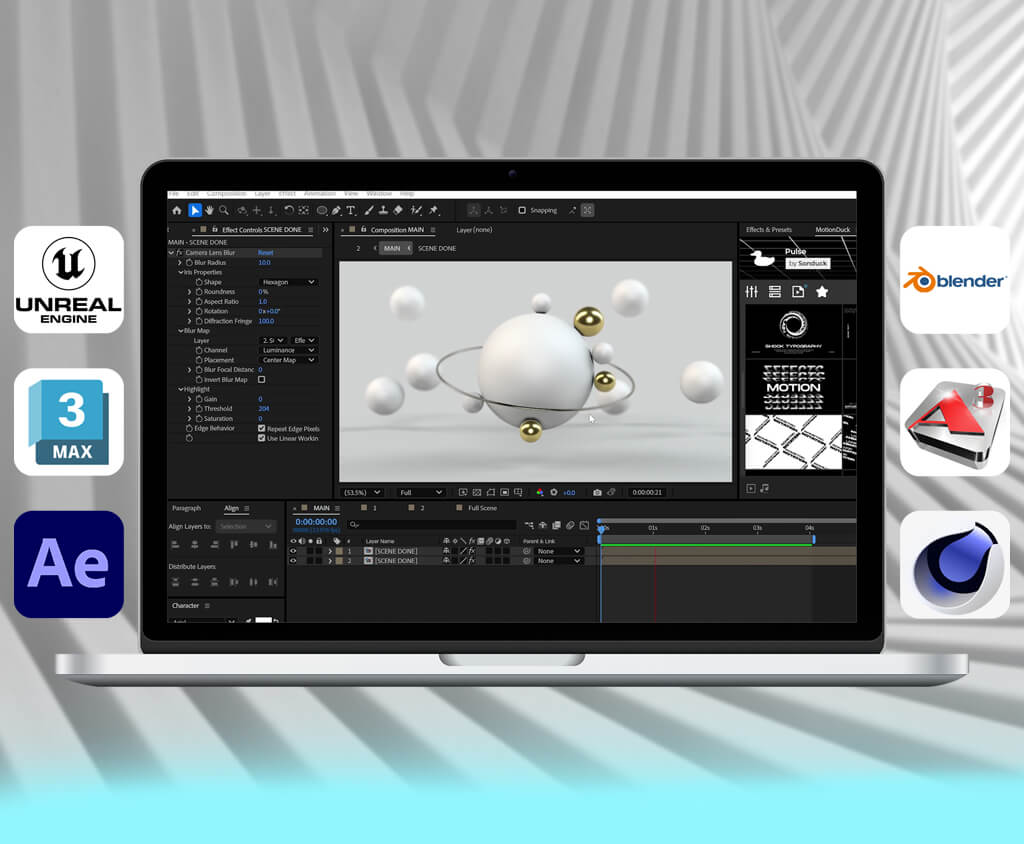Toggle the Camera Lens Blur fx switch

point(179,253)
